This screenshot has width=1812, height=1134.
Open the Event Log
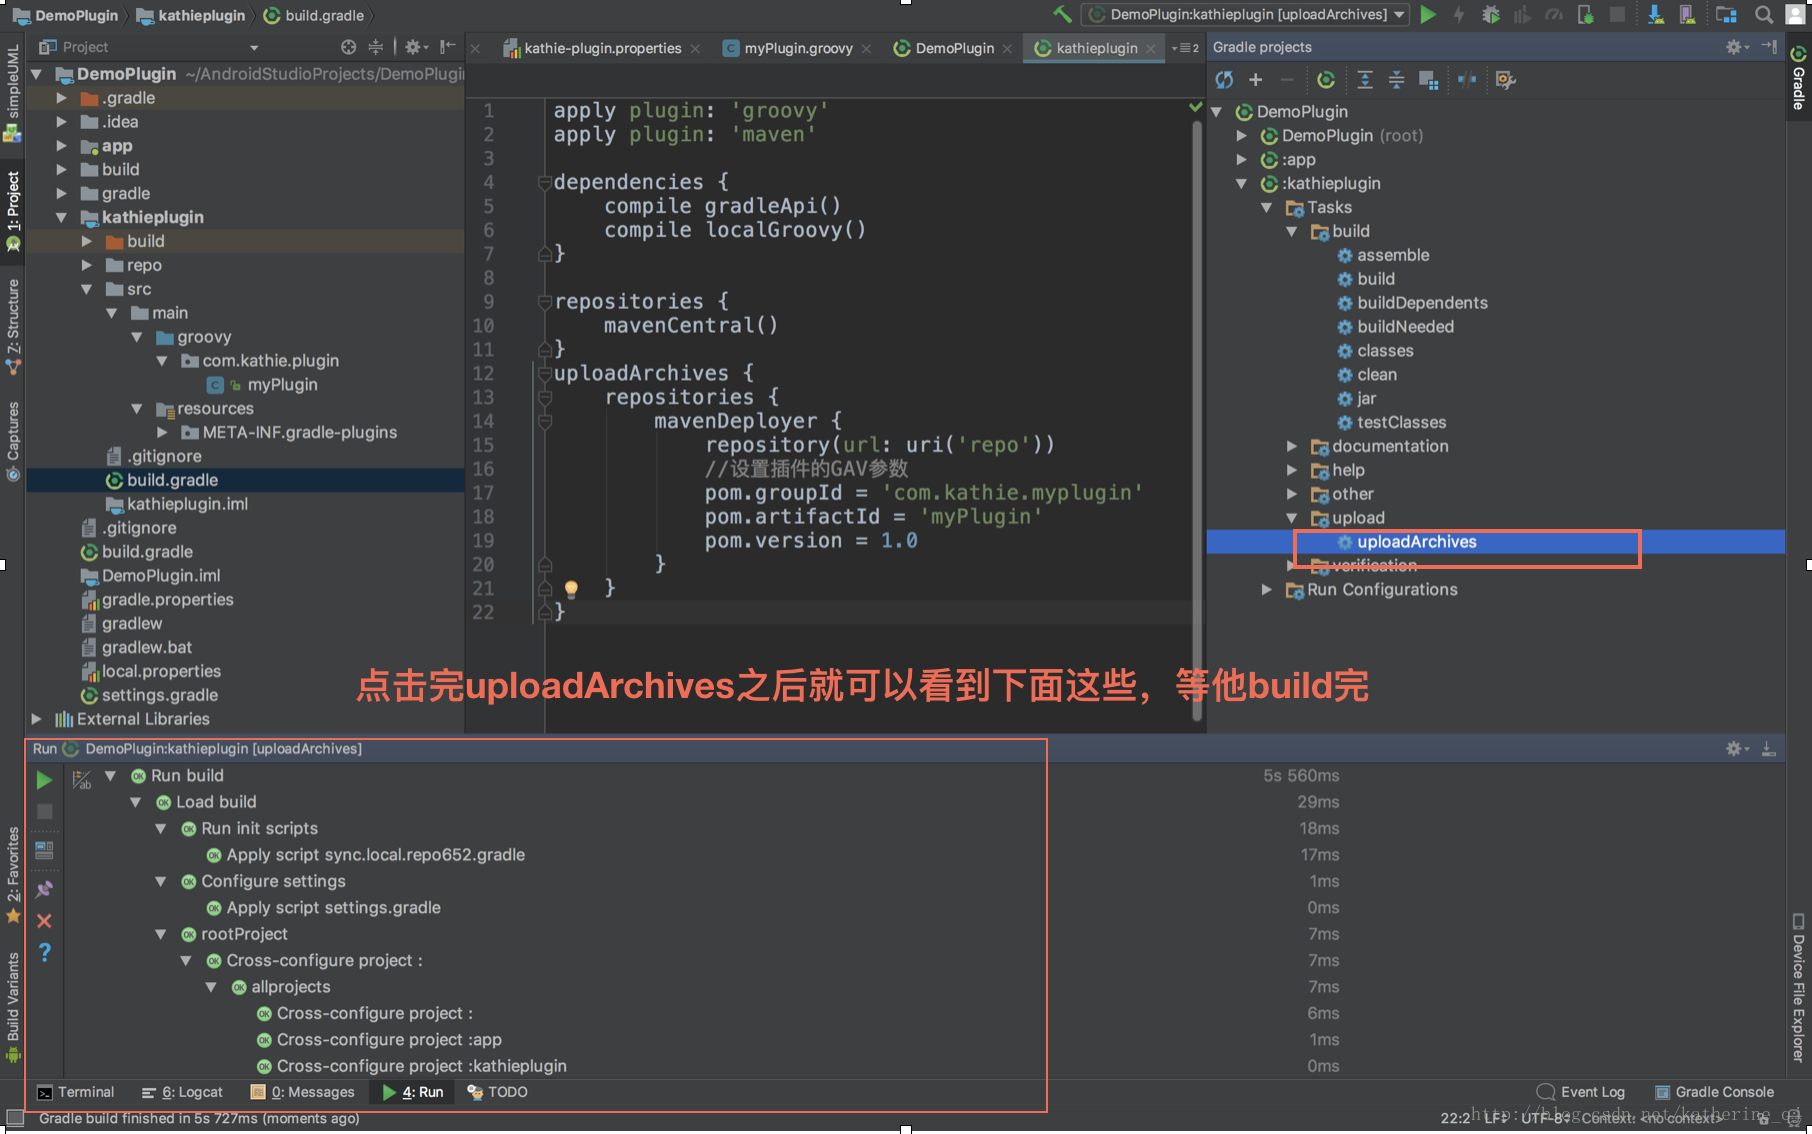1581,1092
